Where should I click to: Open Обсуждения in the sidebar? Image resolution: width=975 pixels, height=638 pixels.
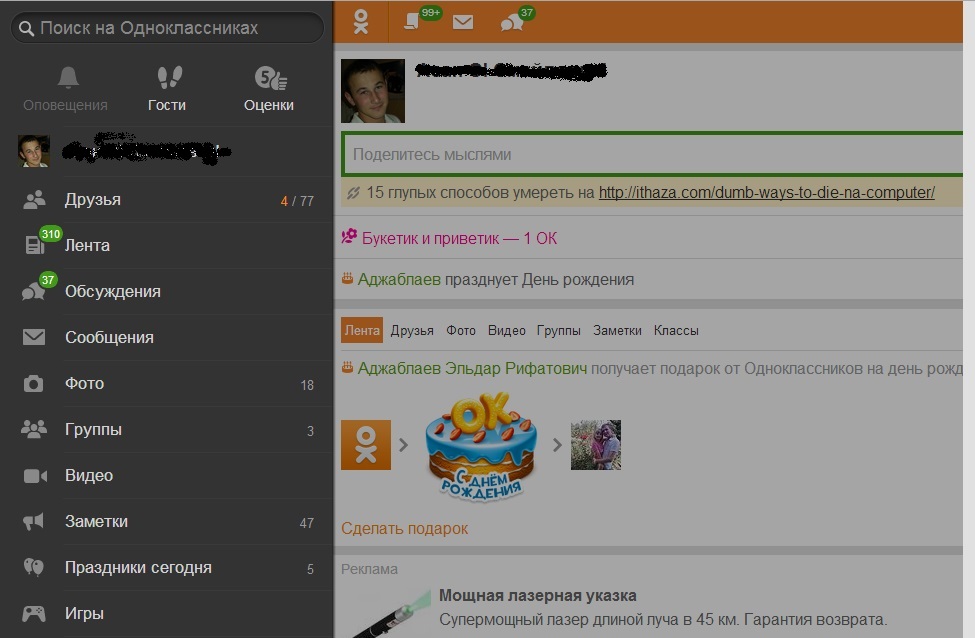pyautogui.click(x=167, y=292)
